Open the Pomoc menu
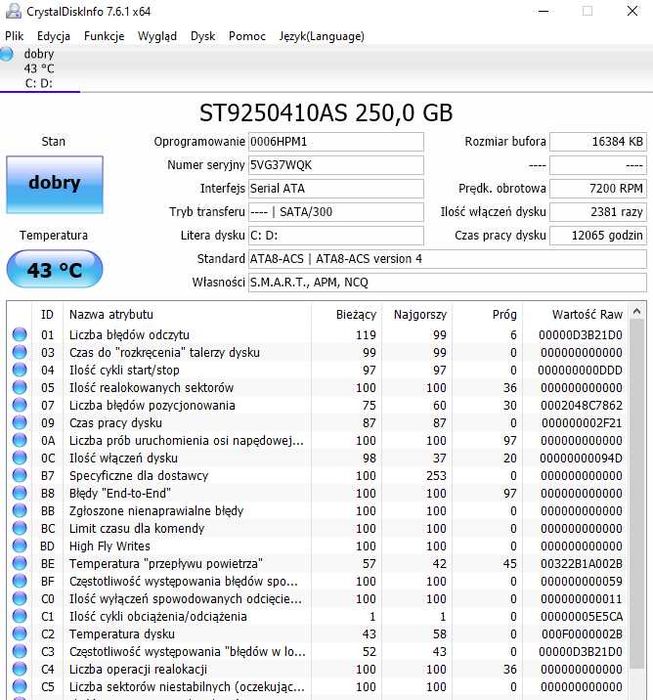This screenshot has width=653, height=700. (x=247, y=36)
